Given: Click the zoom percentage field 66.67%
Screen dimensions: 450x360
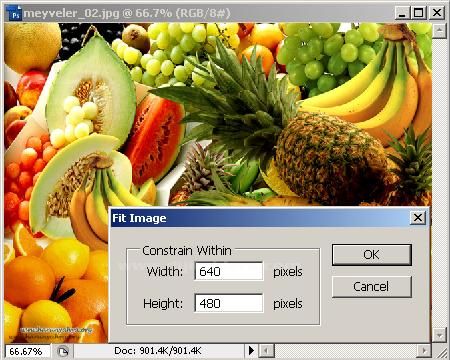Looking at the screenshot, I should tap(27, 351).
